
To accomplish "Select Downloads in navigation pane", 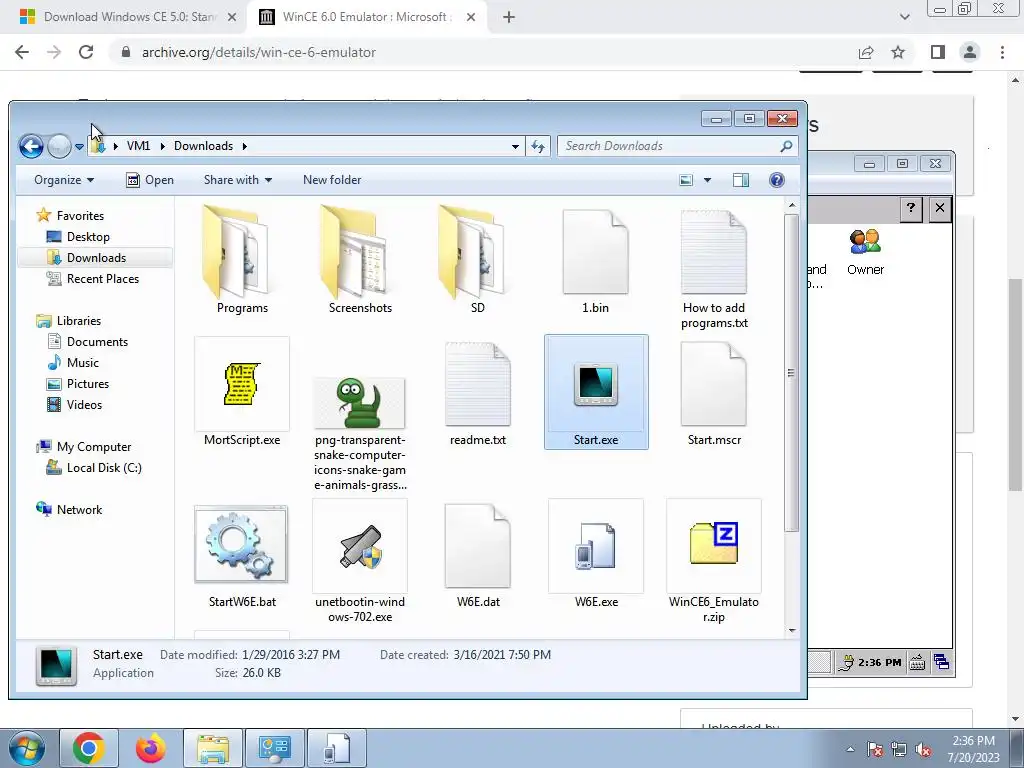I will [95, 257].
